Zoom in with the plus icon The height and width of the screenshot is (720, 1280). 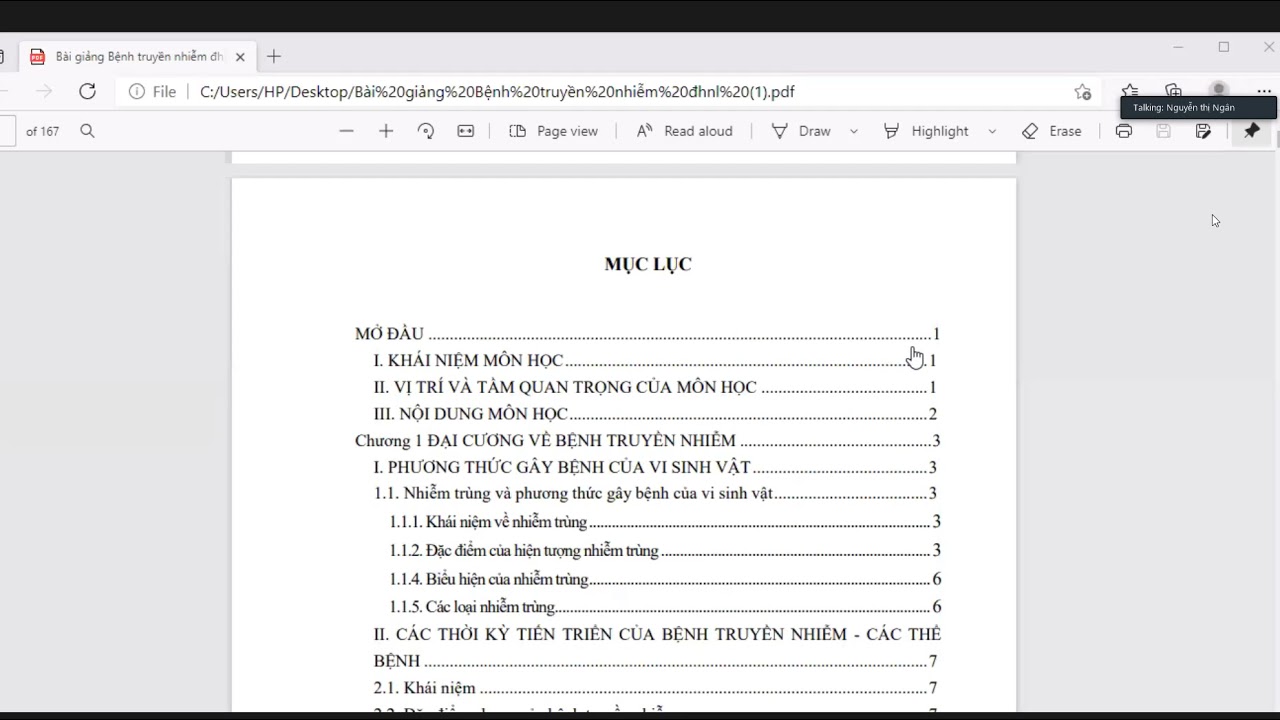(x=386, y=131)
